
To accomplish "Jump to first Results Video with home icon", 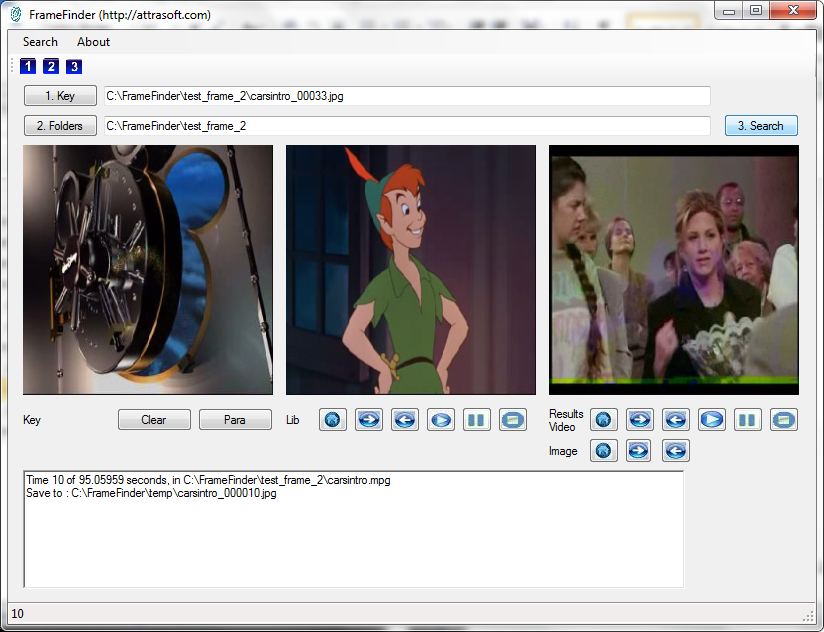I will pos(604,420).
